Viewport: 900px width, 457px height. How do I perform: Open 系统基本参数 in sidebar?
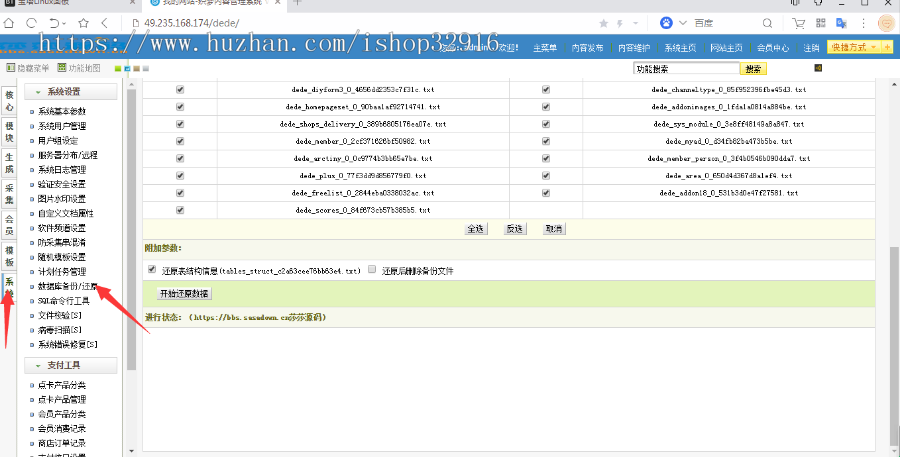pyautogui.click(x=62, y=111)
